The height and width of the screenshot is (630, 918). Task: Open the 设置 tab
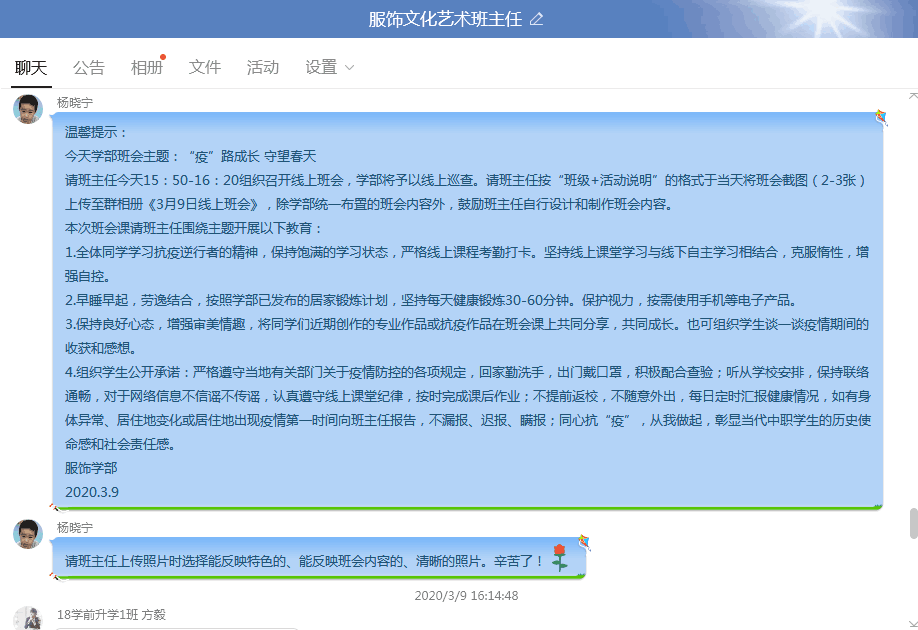(x=321, y=68)
